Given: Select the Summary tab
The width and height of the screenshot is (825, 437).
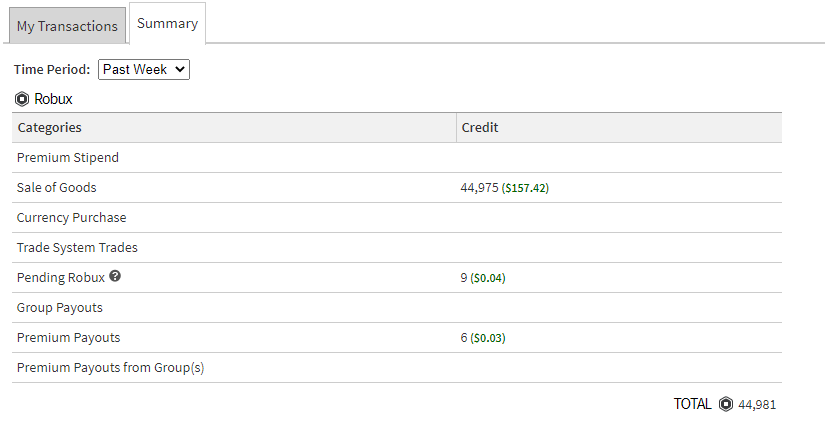Looking at the screenshot, I should [167, 23].
